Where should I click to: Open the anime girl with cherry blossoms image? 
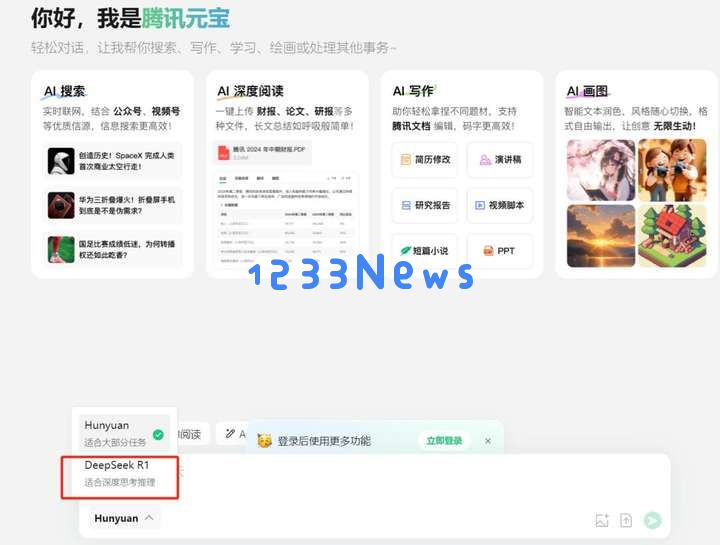tap(601, 170)
